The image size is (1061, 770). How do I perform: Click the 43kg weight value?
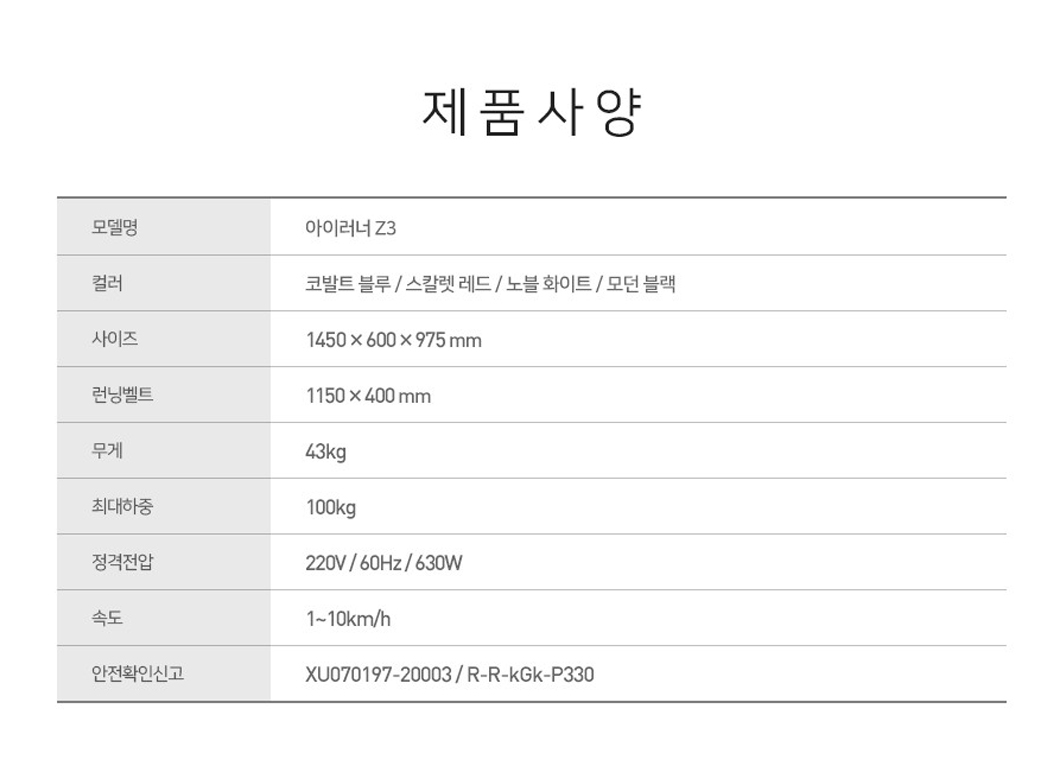click(325, 452)
